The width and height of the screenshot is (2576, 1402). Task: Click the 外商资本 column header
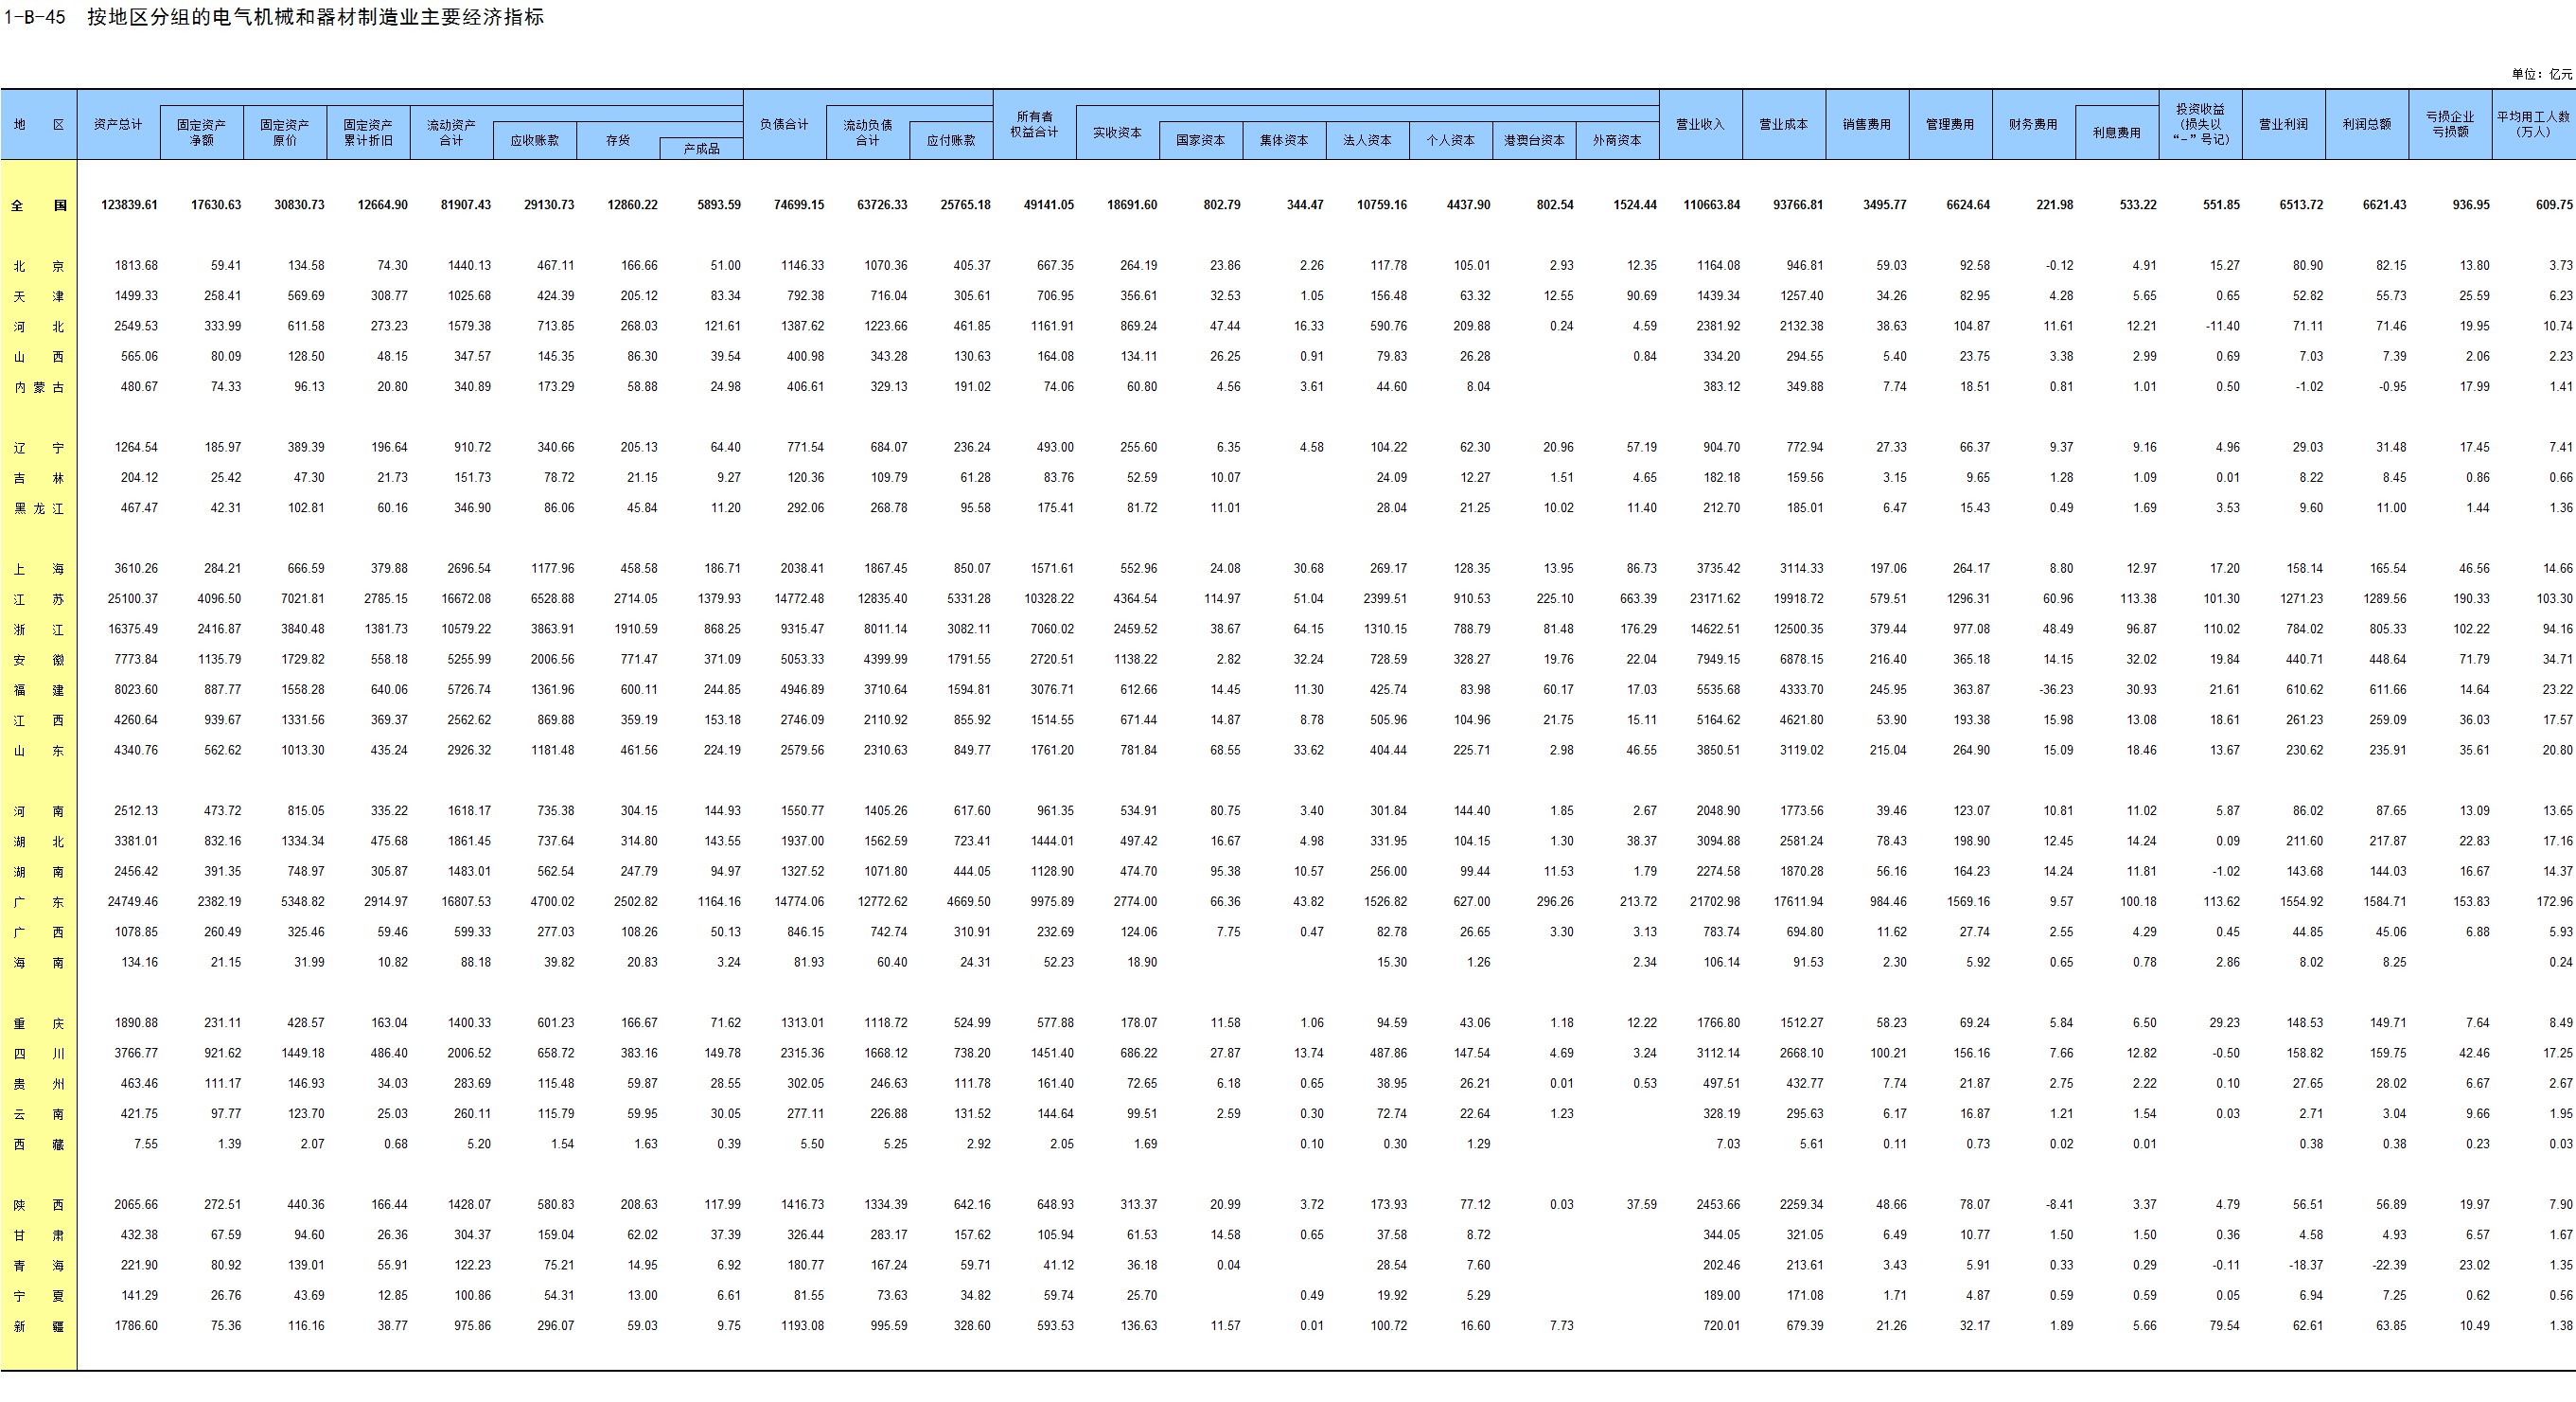pos(1616,140)
